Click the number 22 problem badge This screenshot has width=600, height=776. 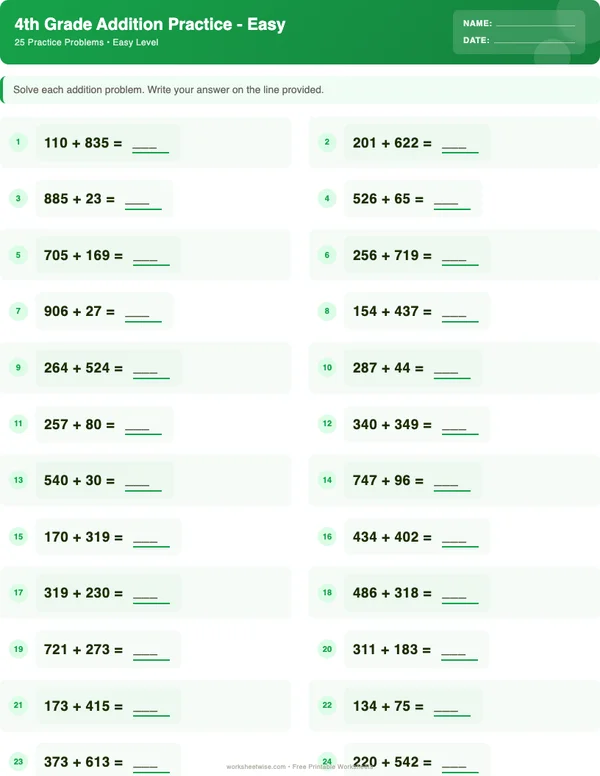[x=327, y=705]
